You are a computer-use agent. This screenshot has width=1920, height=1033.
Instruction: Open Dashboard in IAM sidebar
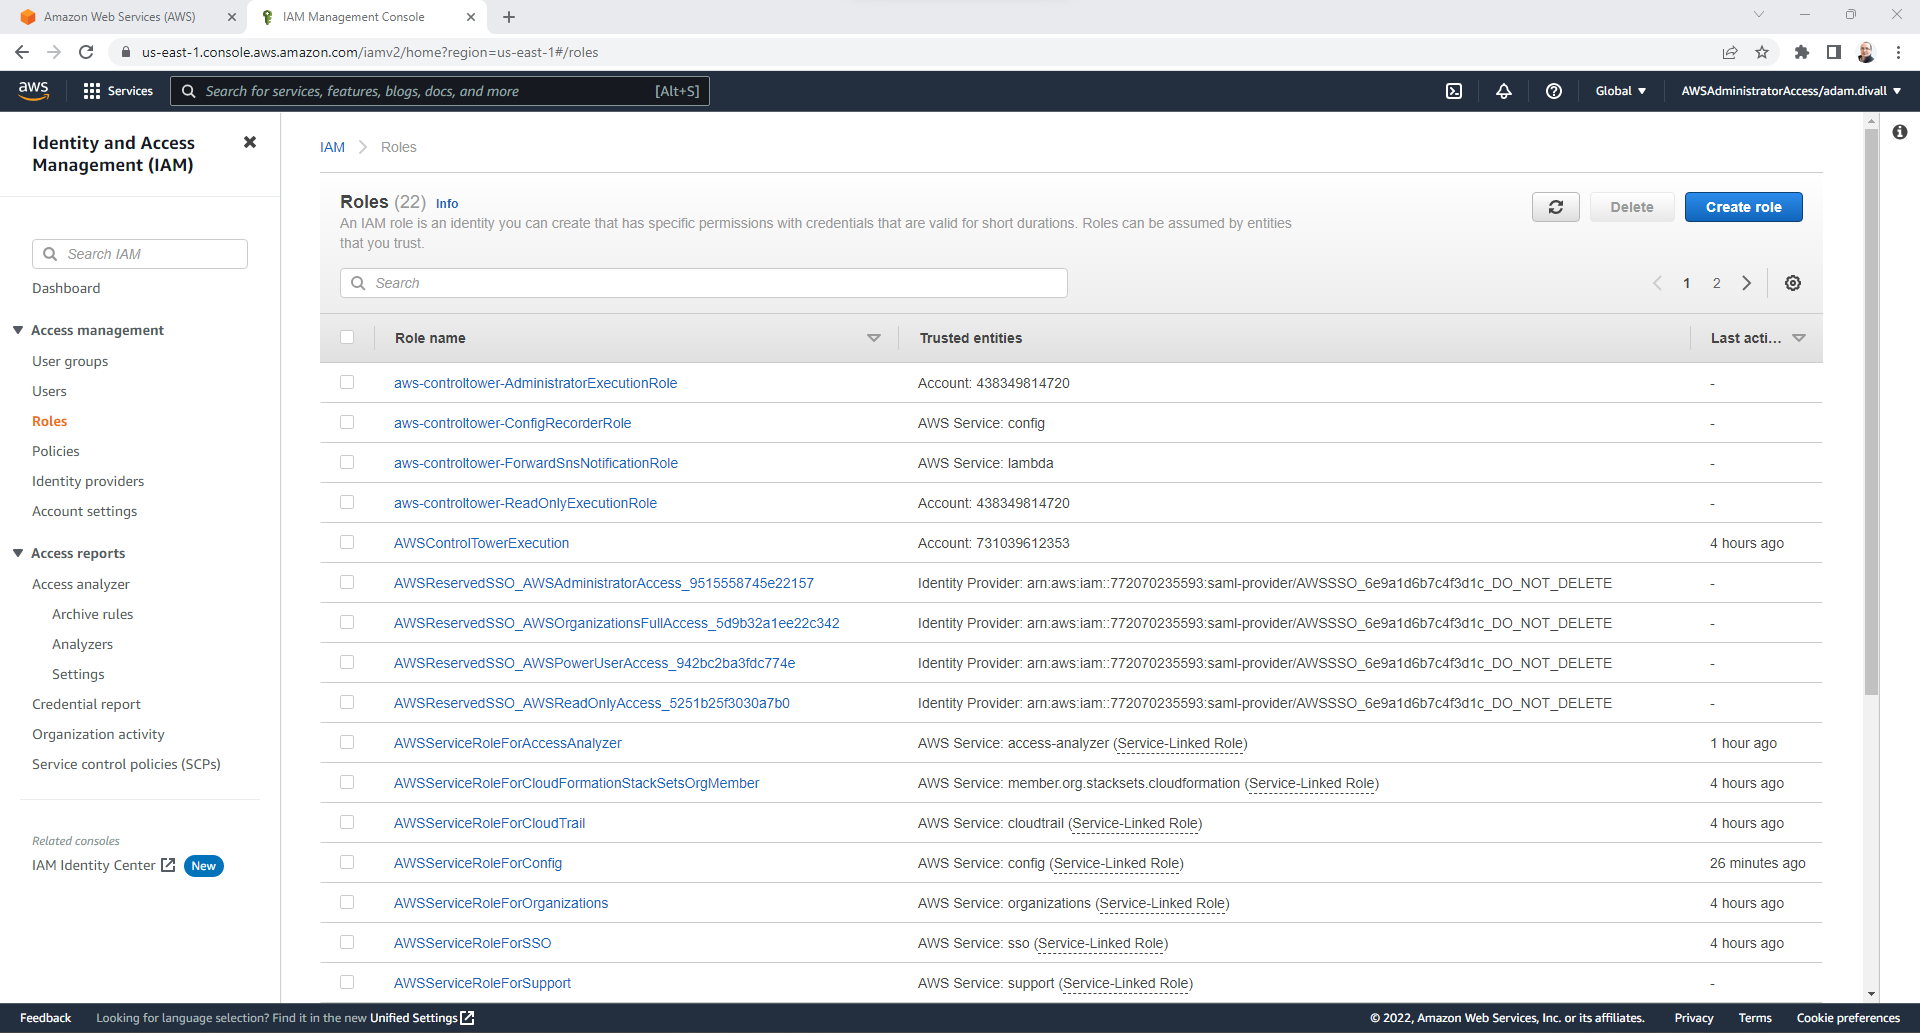[66, 288]
